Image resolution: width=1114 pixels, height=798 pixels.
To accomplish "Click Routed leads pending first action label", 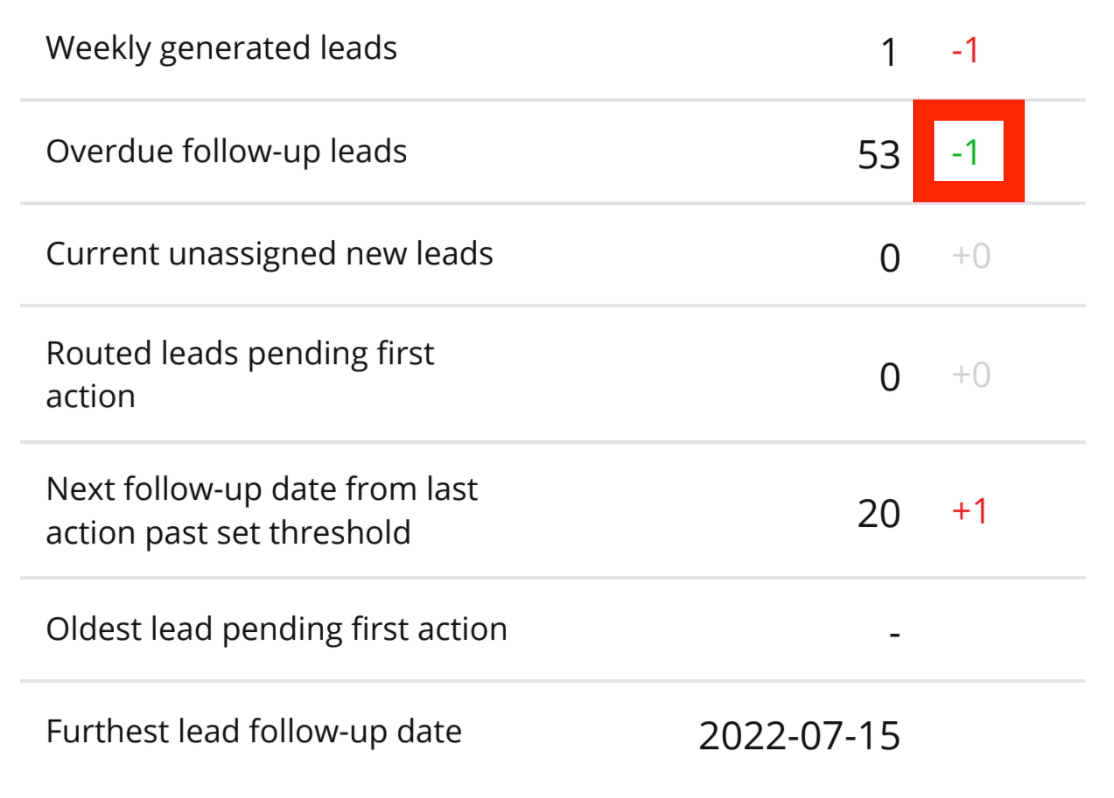I will pos(240,374).
